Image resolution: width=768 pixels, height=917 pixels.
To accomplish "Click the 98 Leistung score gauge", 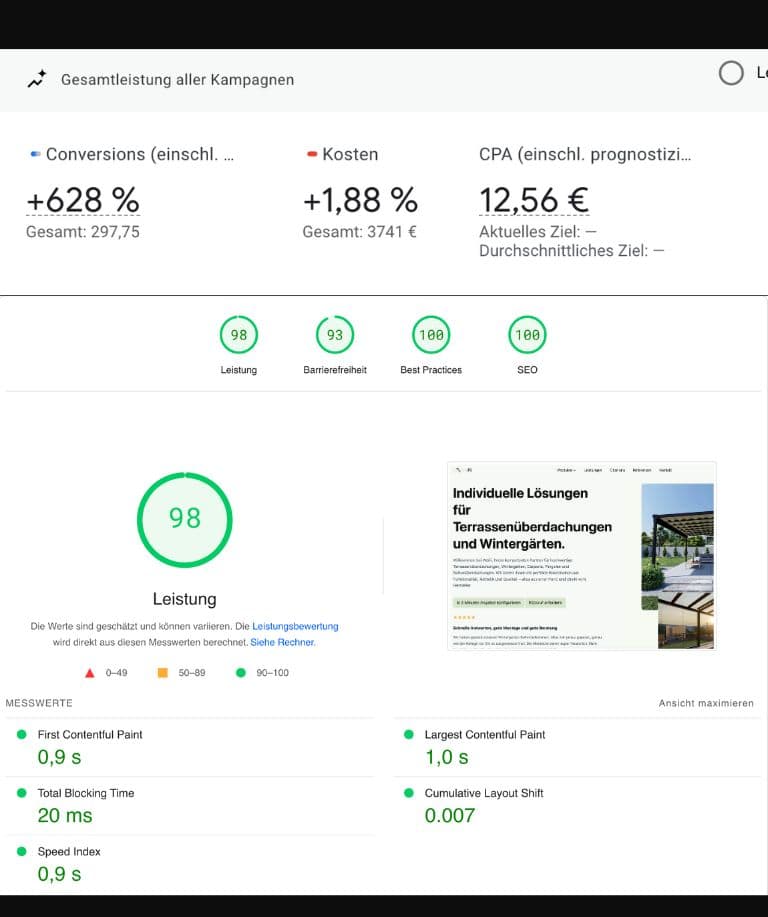I will click(x=238, y=335).
